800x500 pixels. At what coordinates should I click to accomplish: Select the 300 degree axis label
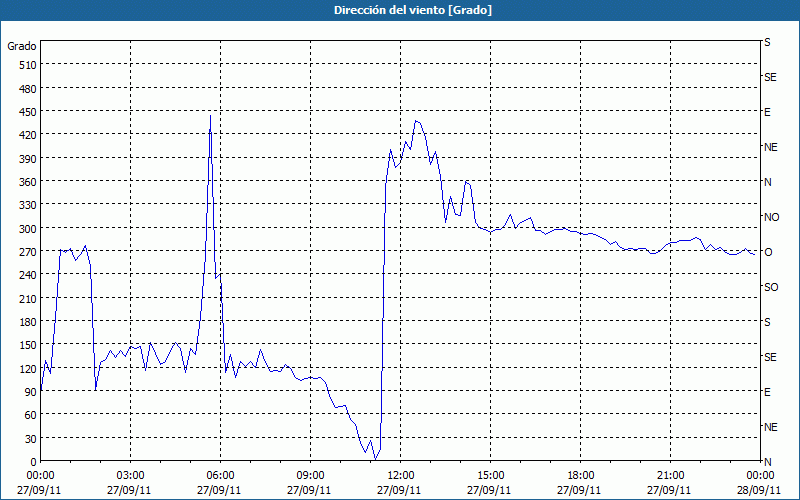28,229
